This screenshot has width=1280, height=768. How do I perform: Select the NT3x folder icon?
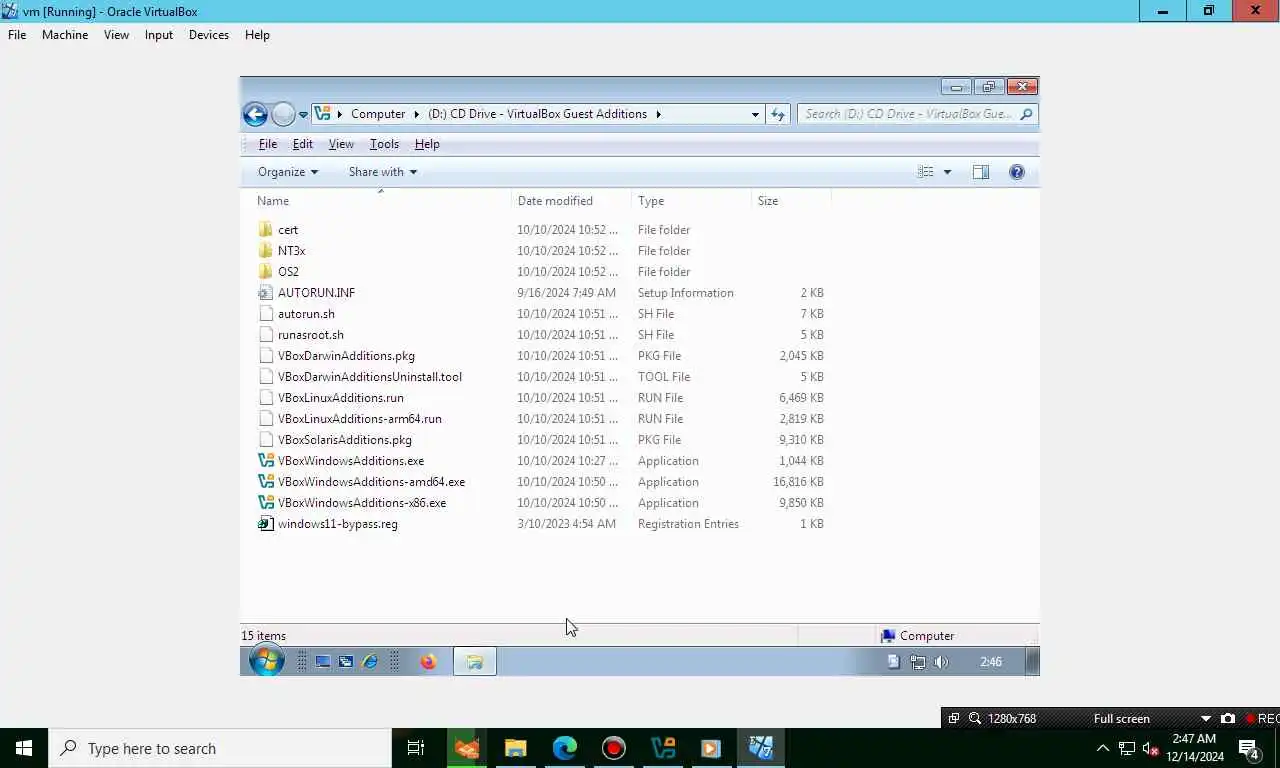[265, 251]
